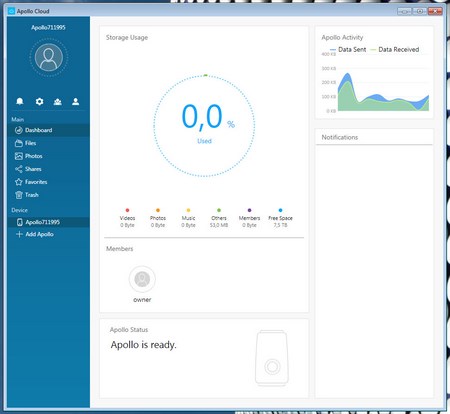
Task: Open settings gear icon in sidebar
Action: tap(39, 101)
